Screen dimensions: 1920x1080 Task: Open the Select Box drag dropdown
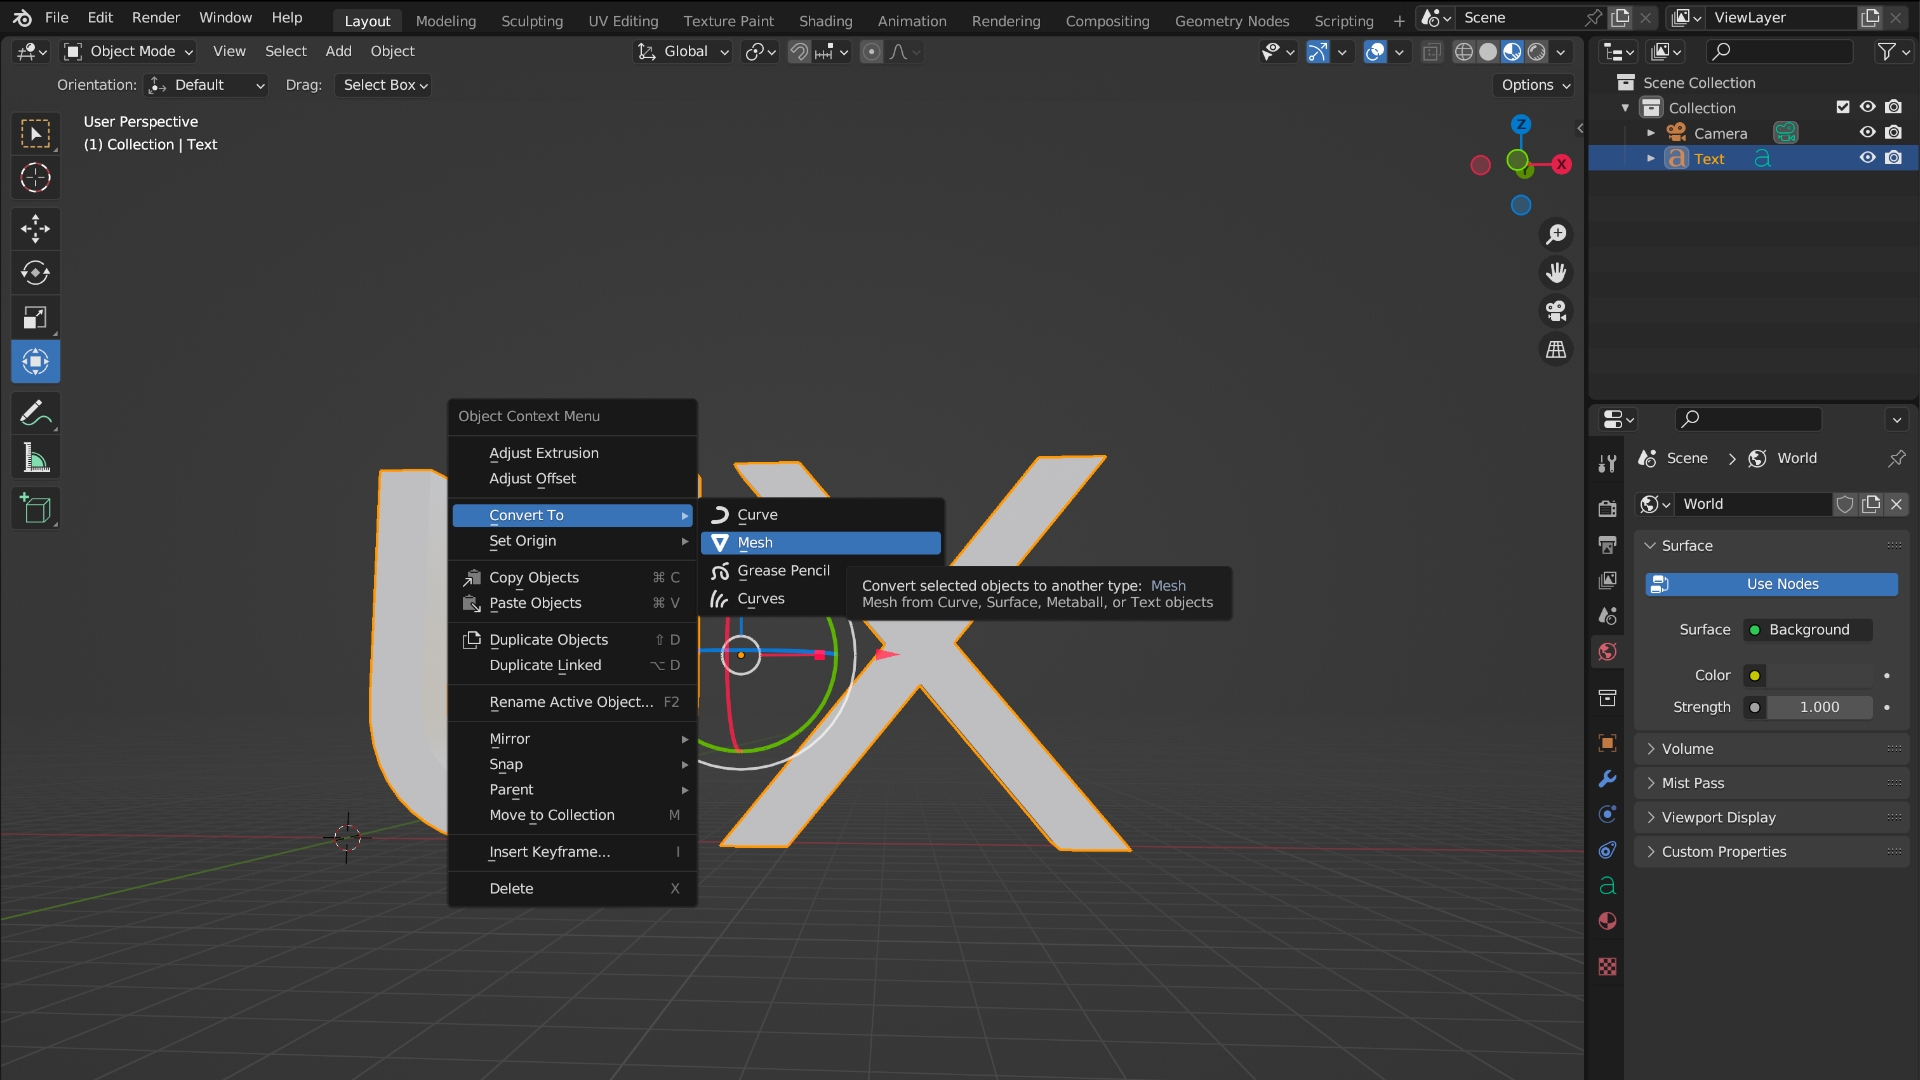[x=384, y=85]
